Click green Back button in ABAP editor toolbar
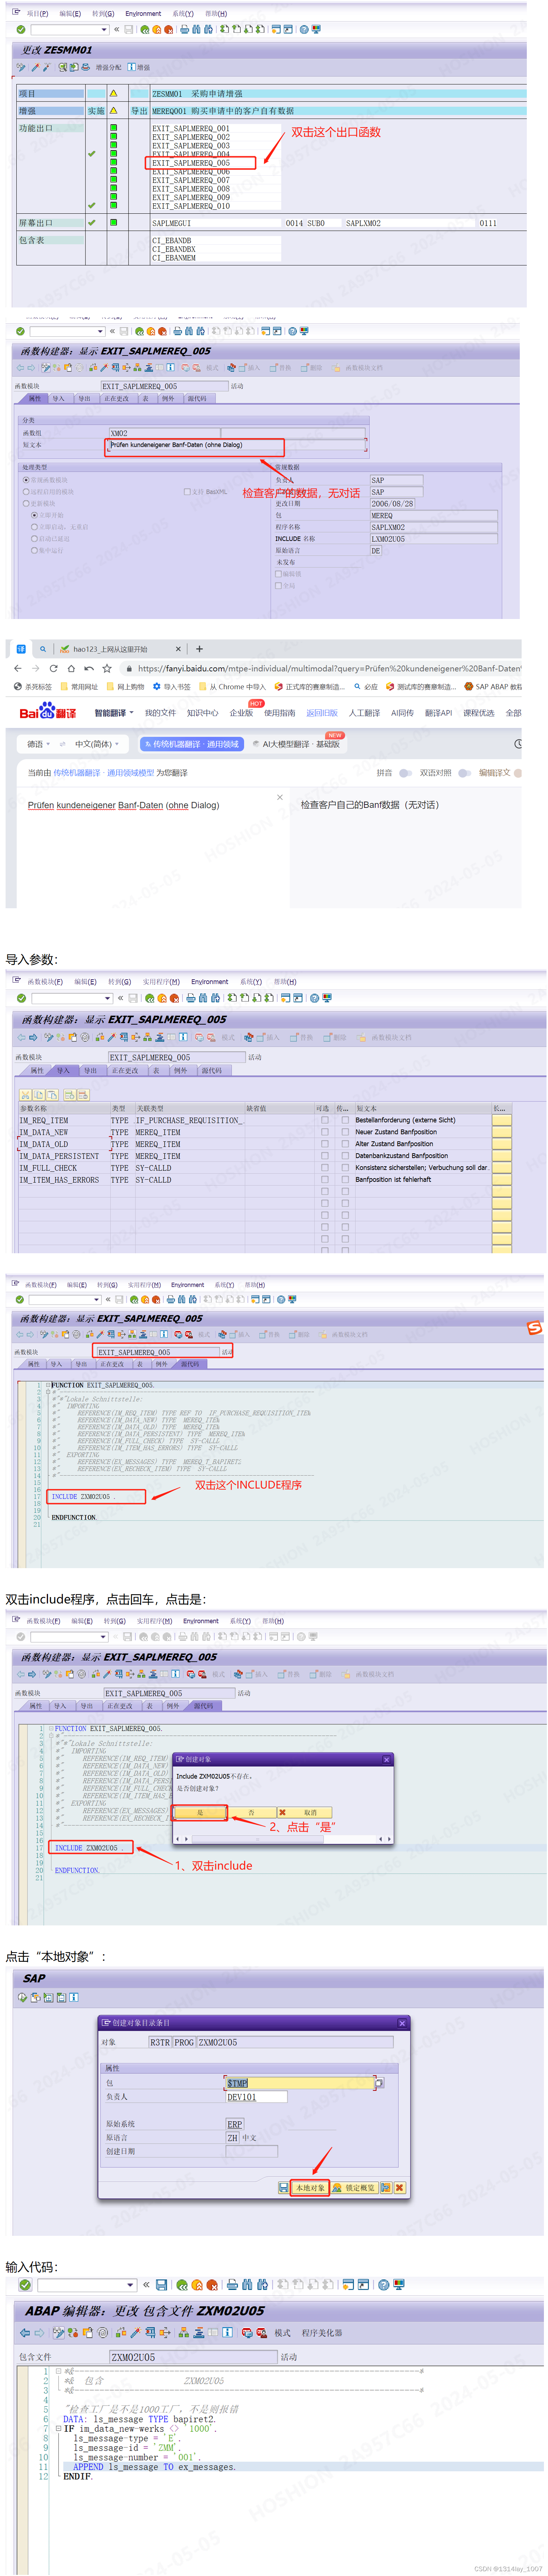Viewport: 548px width, 2576px height. coord(182,2284)
